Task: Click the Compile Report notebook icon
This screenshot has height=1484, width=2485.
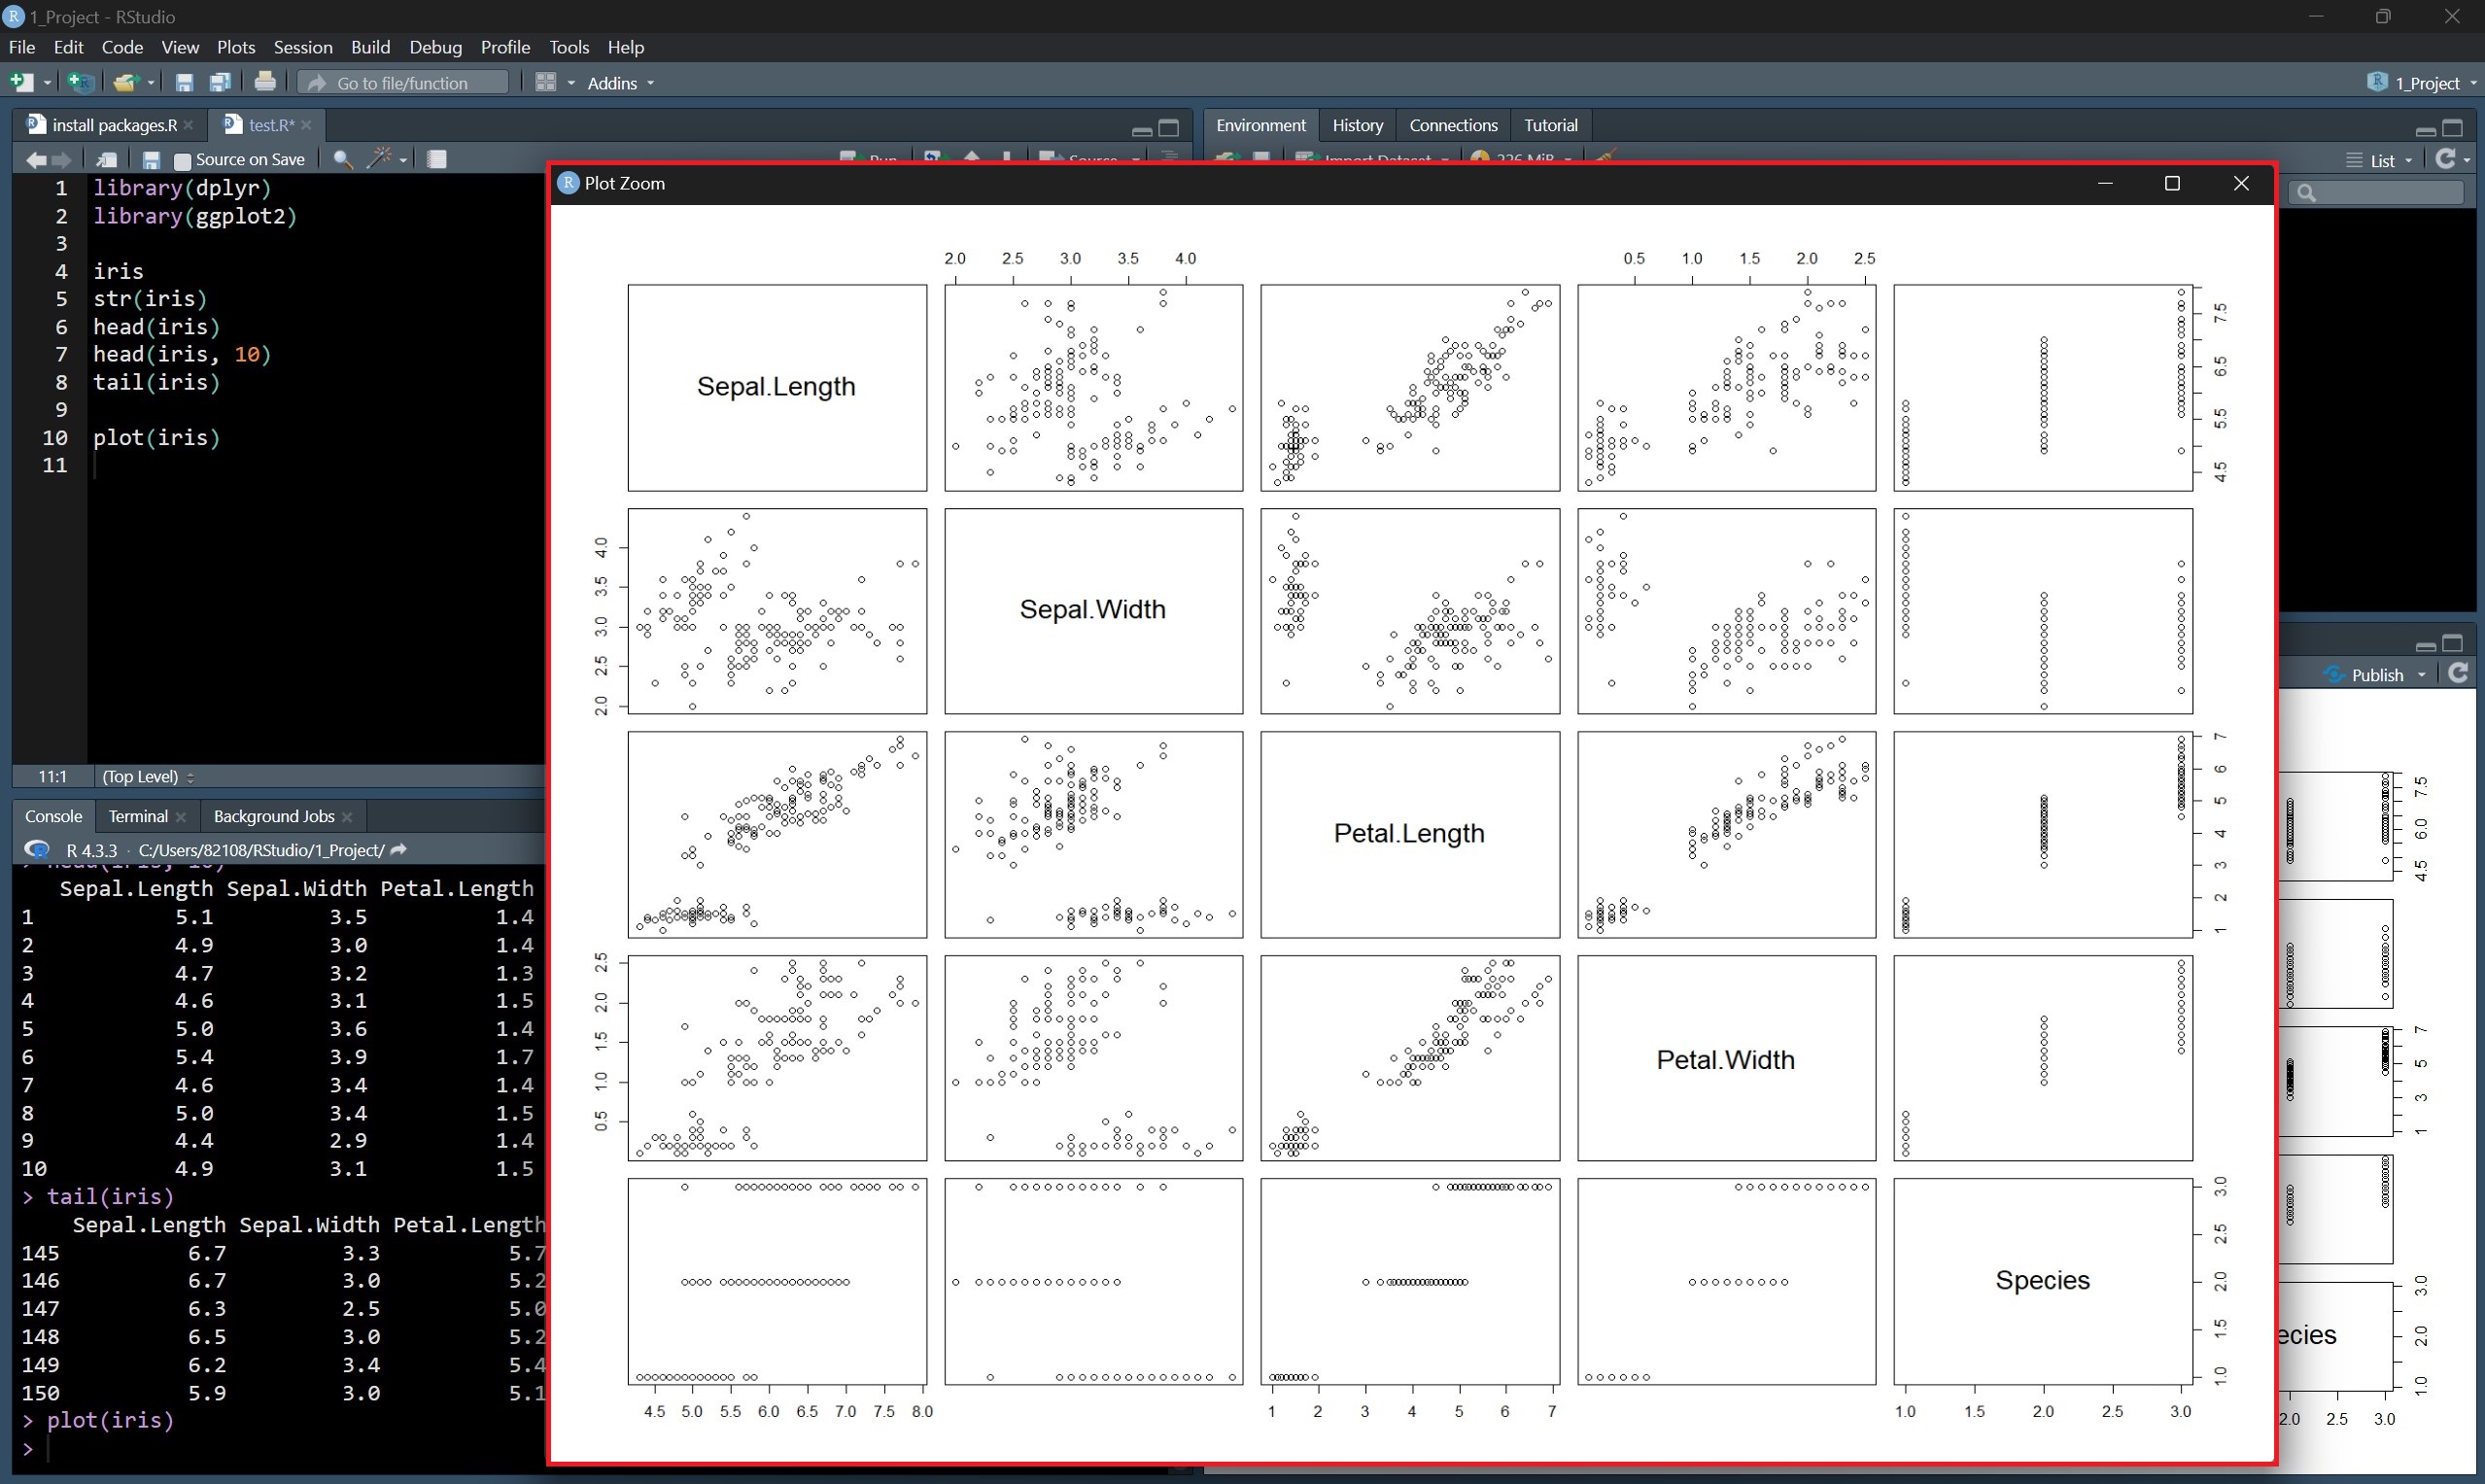Action: (x=437, y=160)
